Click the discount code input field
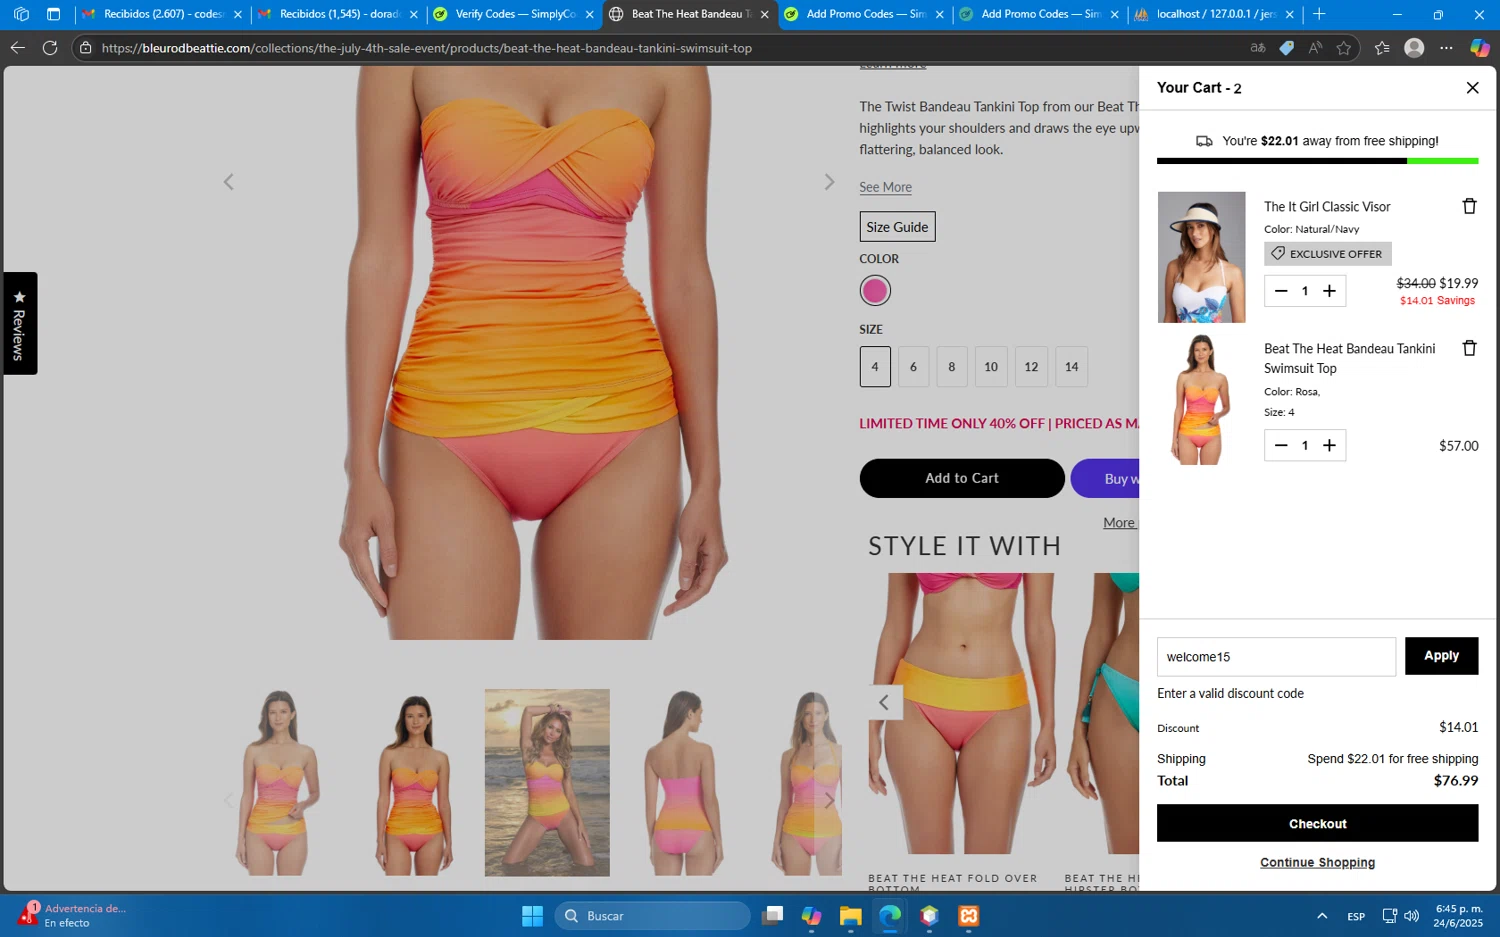This screenshot has width=1500, height=937. (1276, 657)
